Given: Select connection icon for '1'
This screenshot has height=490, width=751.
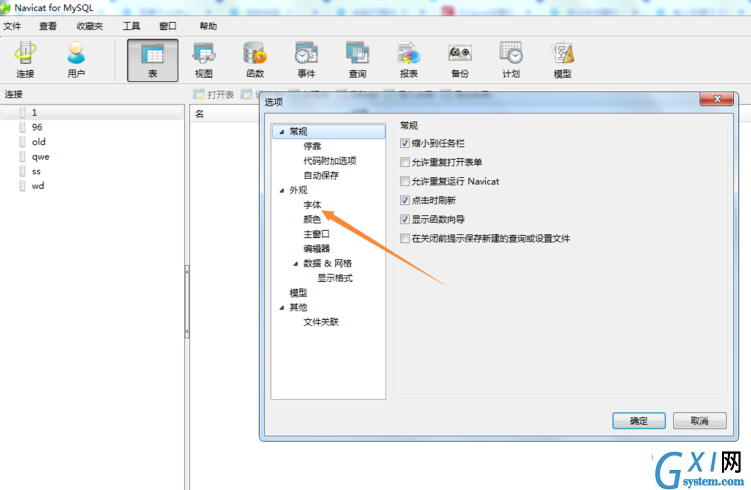Looking at the screenshot, I should 22,113.
